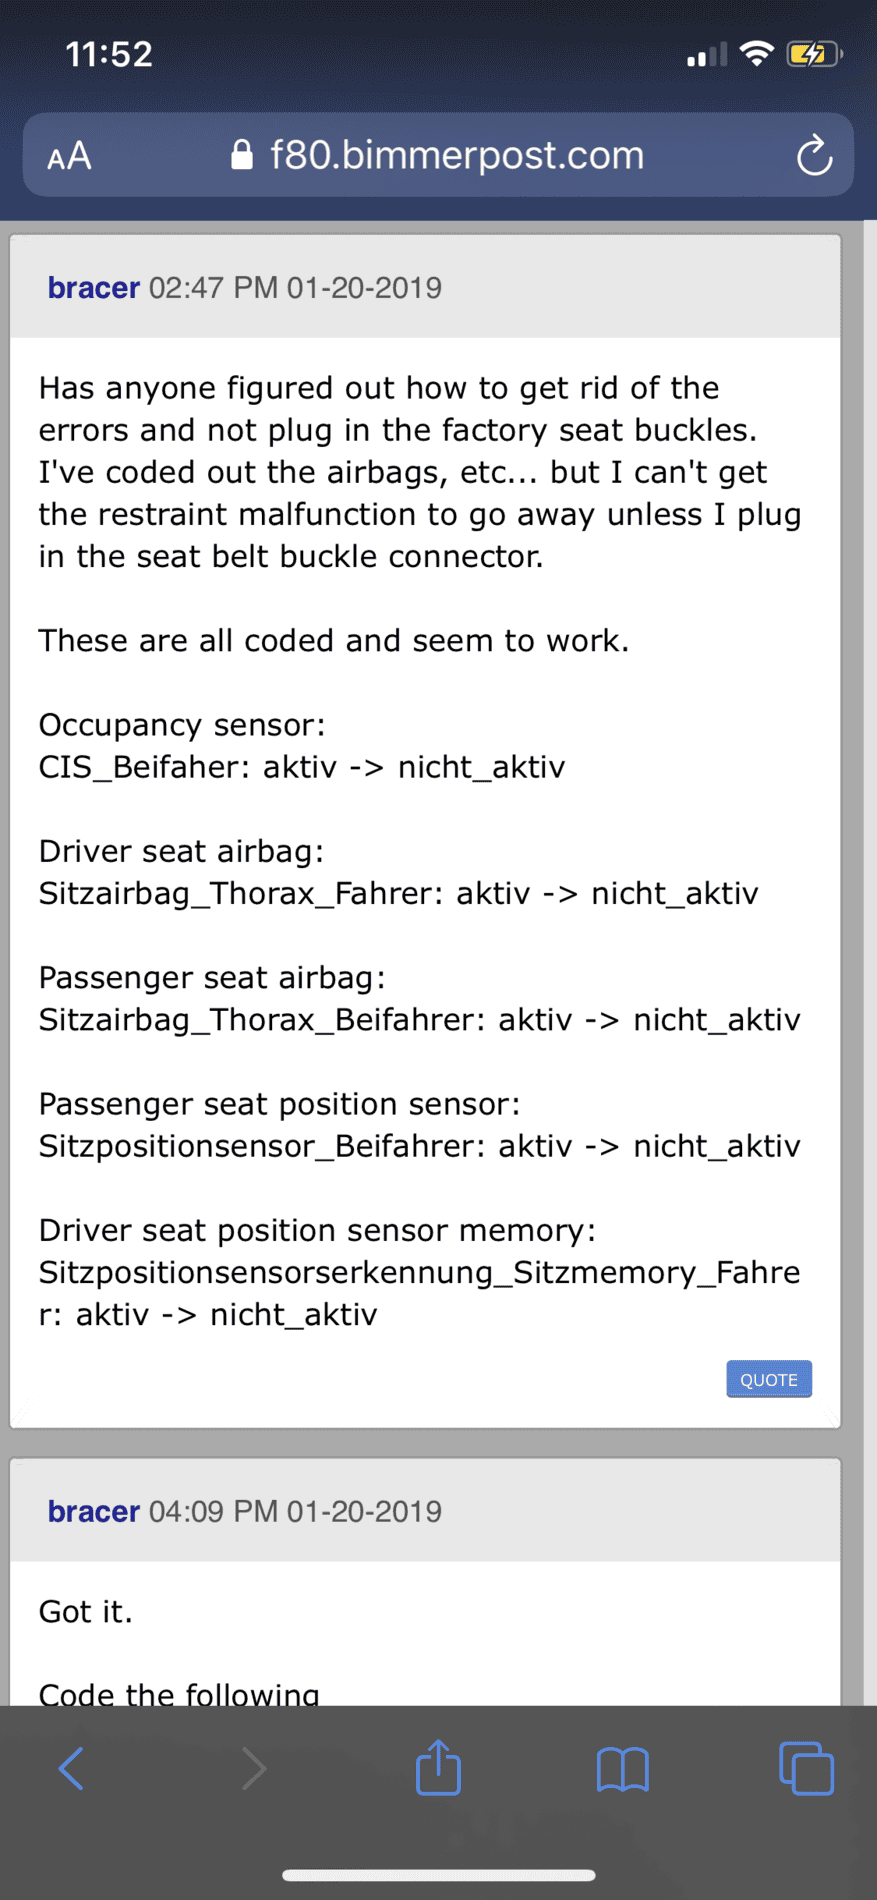Tap the battery charging status icon

tap(814, 54)
